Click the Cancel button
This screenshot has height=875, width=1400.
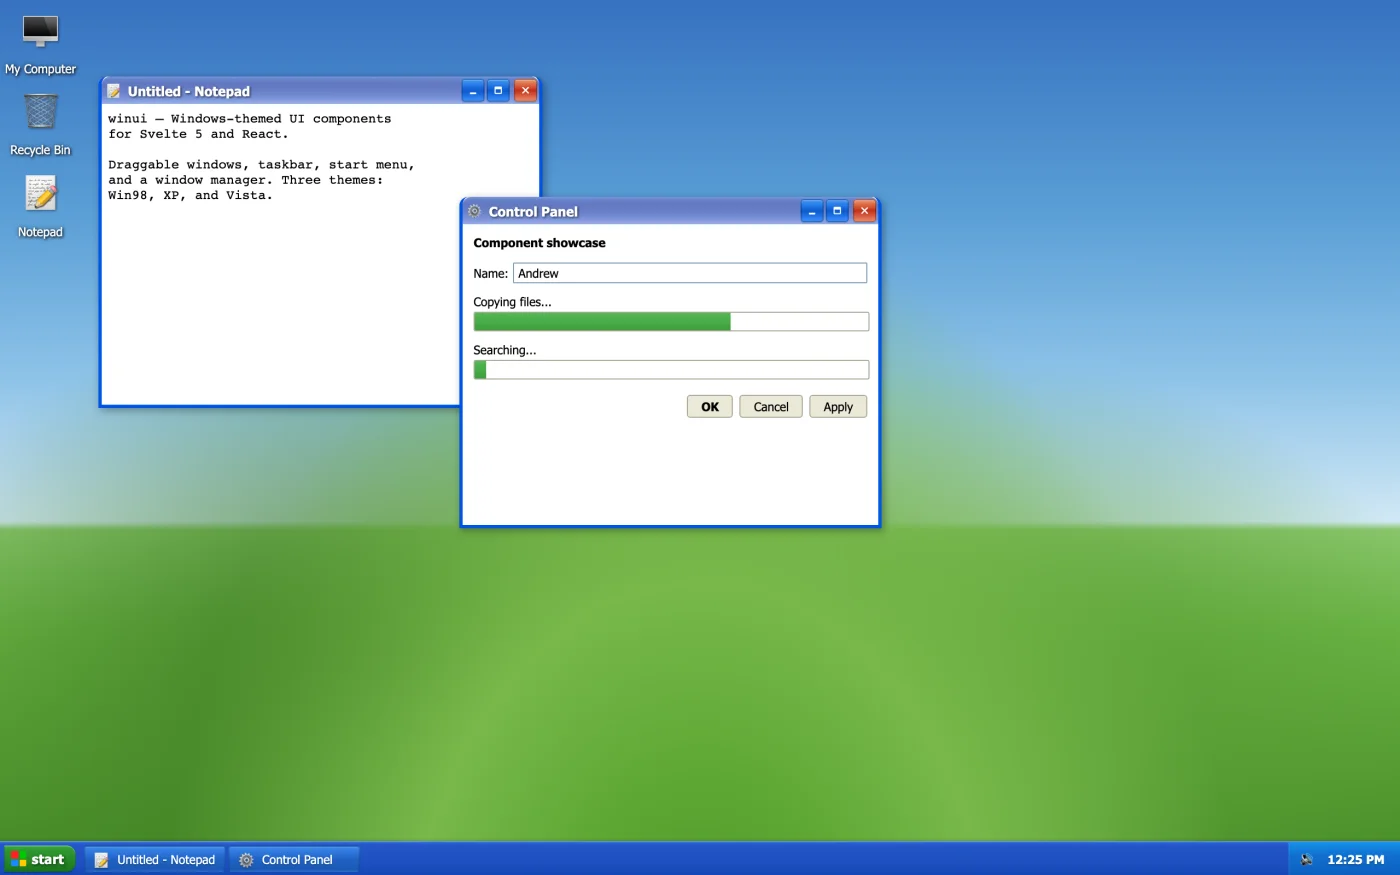(771, 407)
